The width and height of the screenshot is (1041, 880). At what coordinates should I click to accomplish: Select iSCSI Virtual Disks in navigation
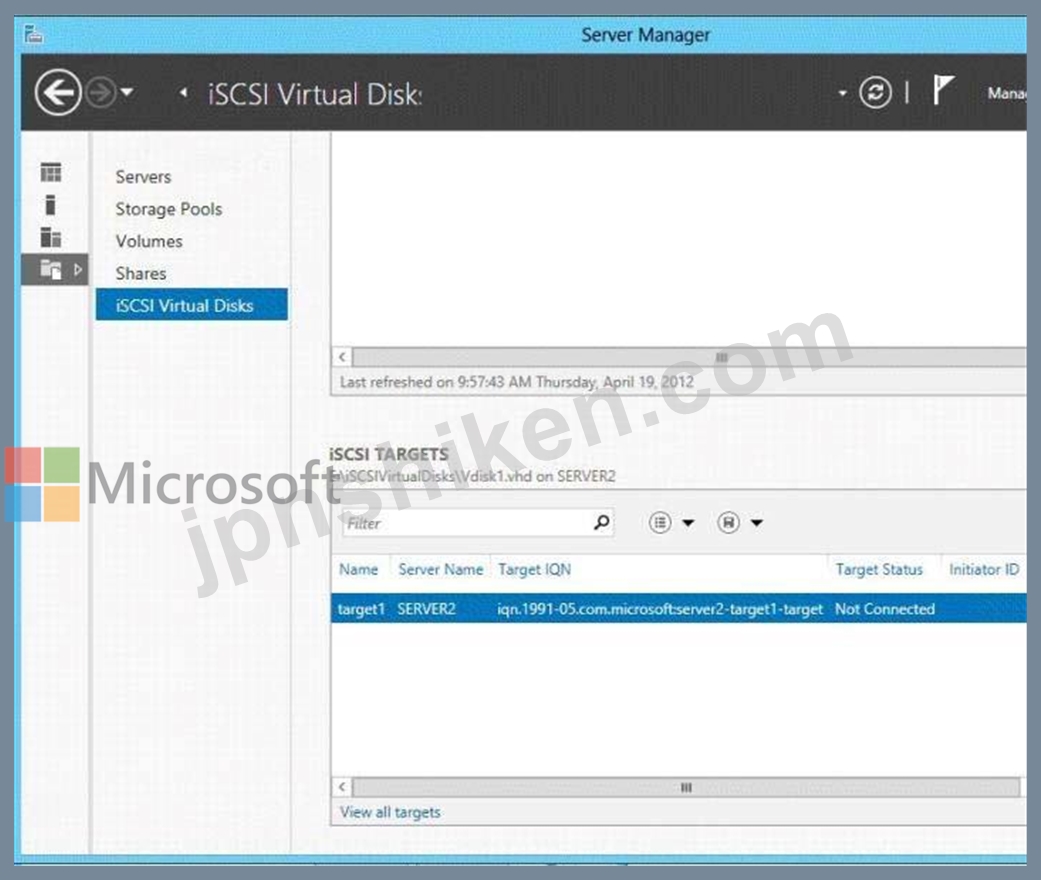(192, 305)
